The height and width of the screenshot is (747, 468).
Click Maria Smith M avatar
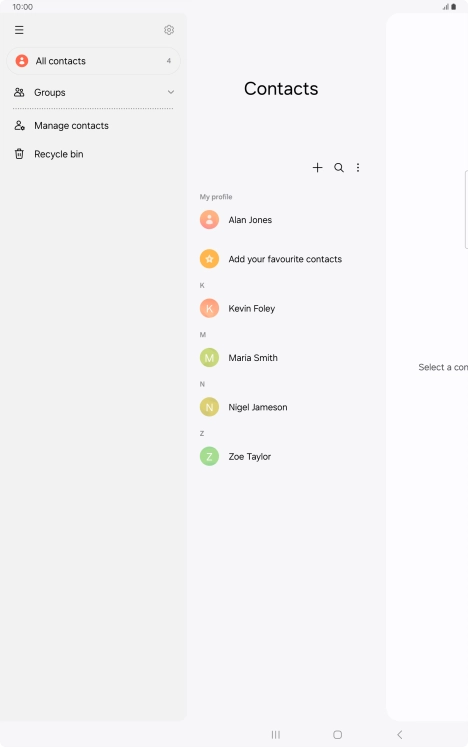(x=209, y=358)
